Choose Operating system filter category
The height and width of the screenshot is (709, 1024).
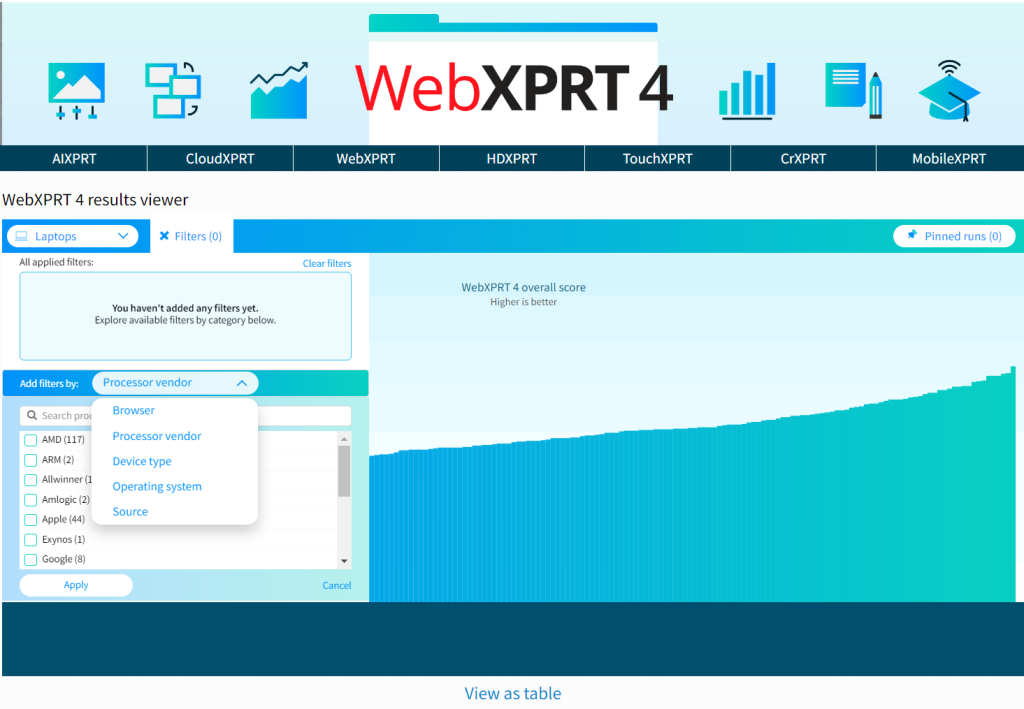click(x=157, y=487)
